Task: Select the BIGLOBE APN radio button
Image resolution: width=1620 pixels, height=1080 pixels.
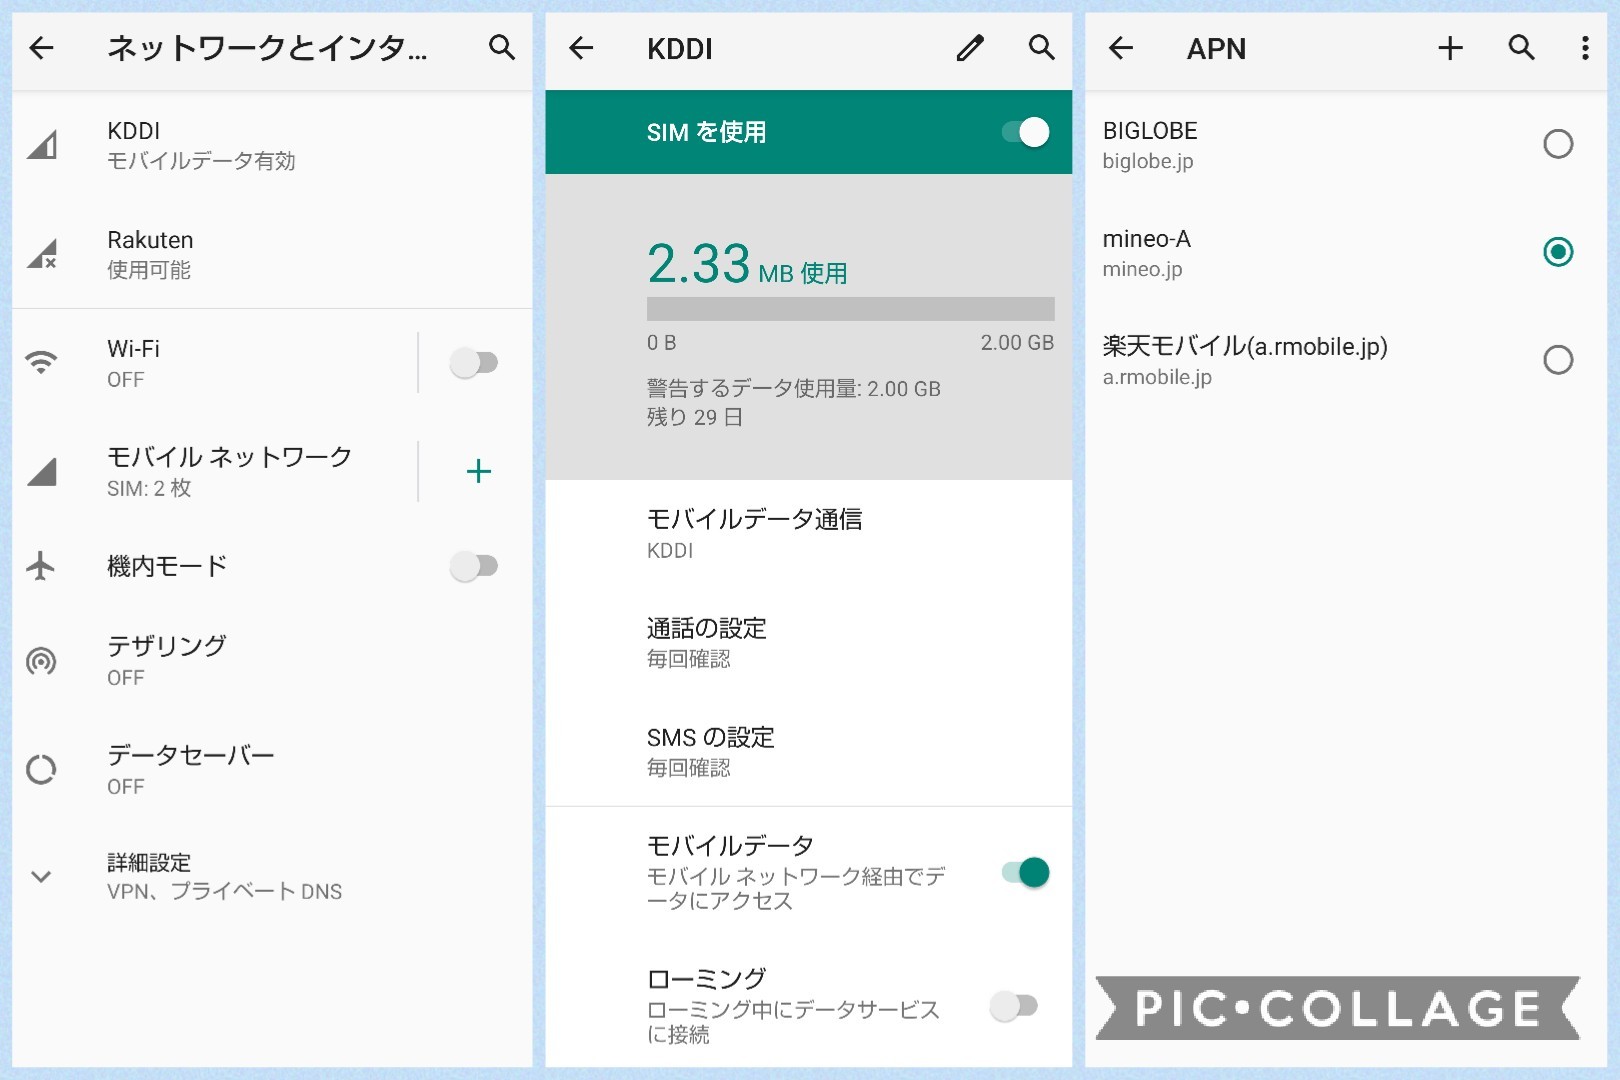Action: coord(1558,144)
